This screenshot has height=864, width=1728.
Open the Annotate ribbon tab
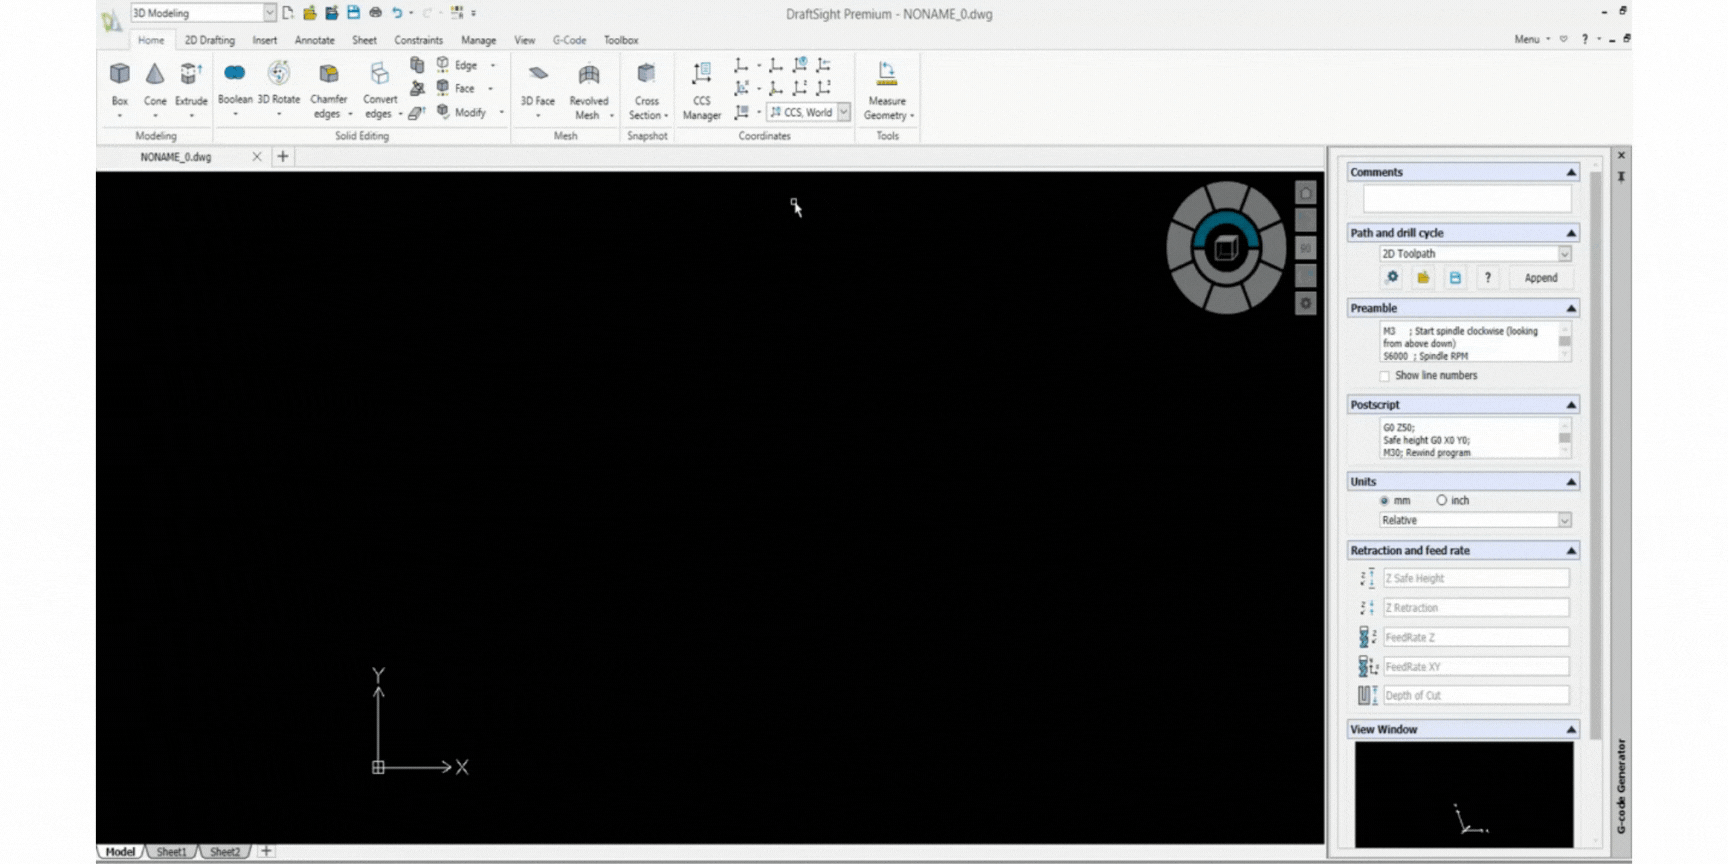tap(314, 40)
